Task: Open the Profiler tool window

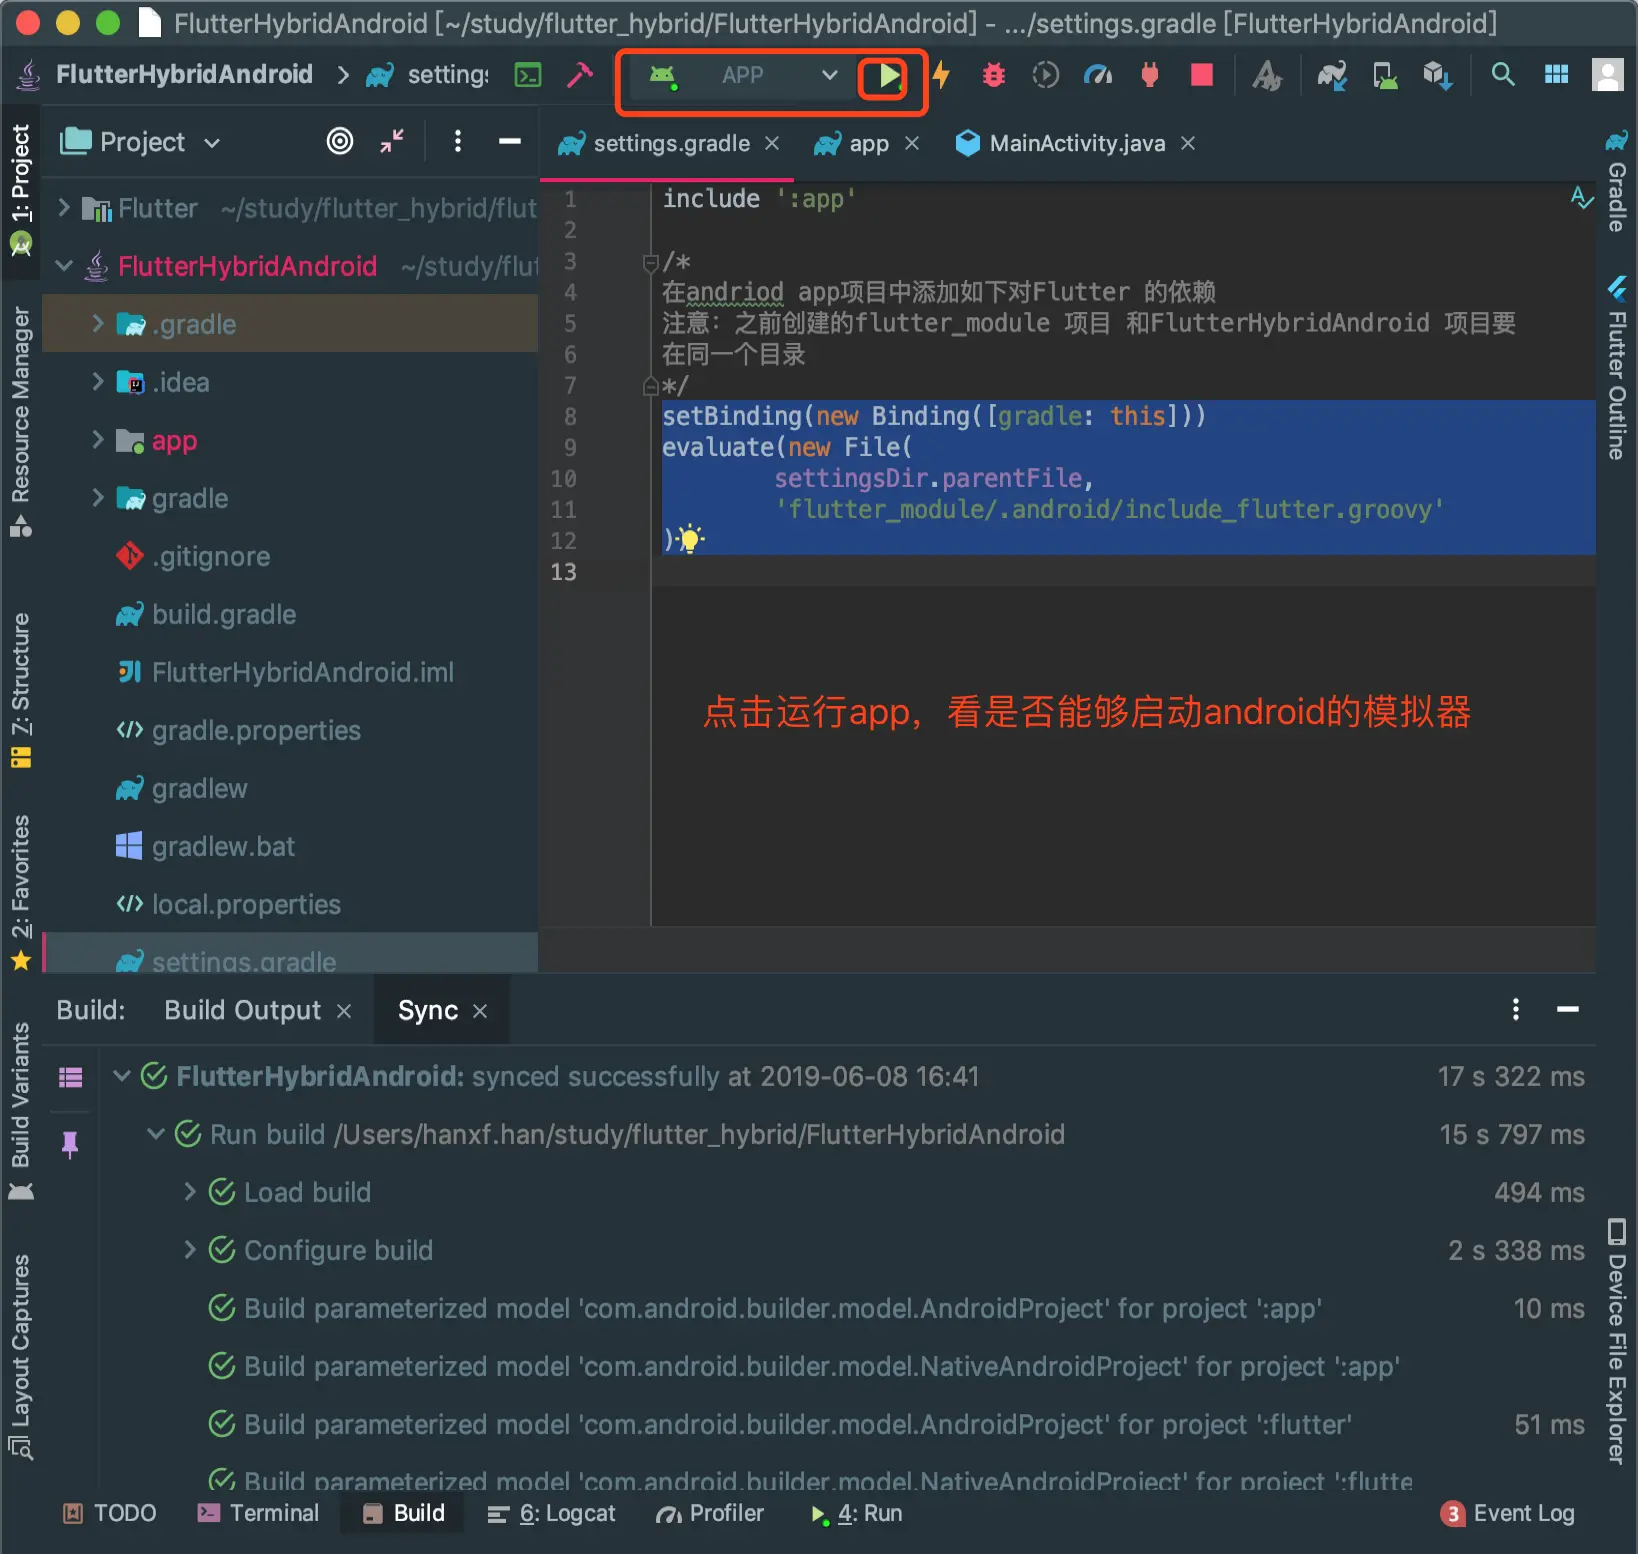Action: [709, 1513]
